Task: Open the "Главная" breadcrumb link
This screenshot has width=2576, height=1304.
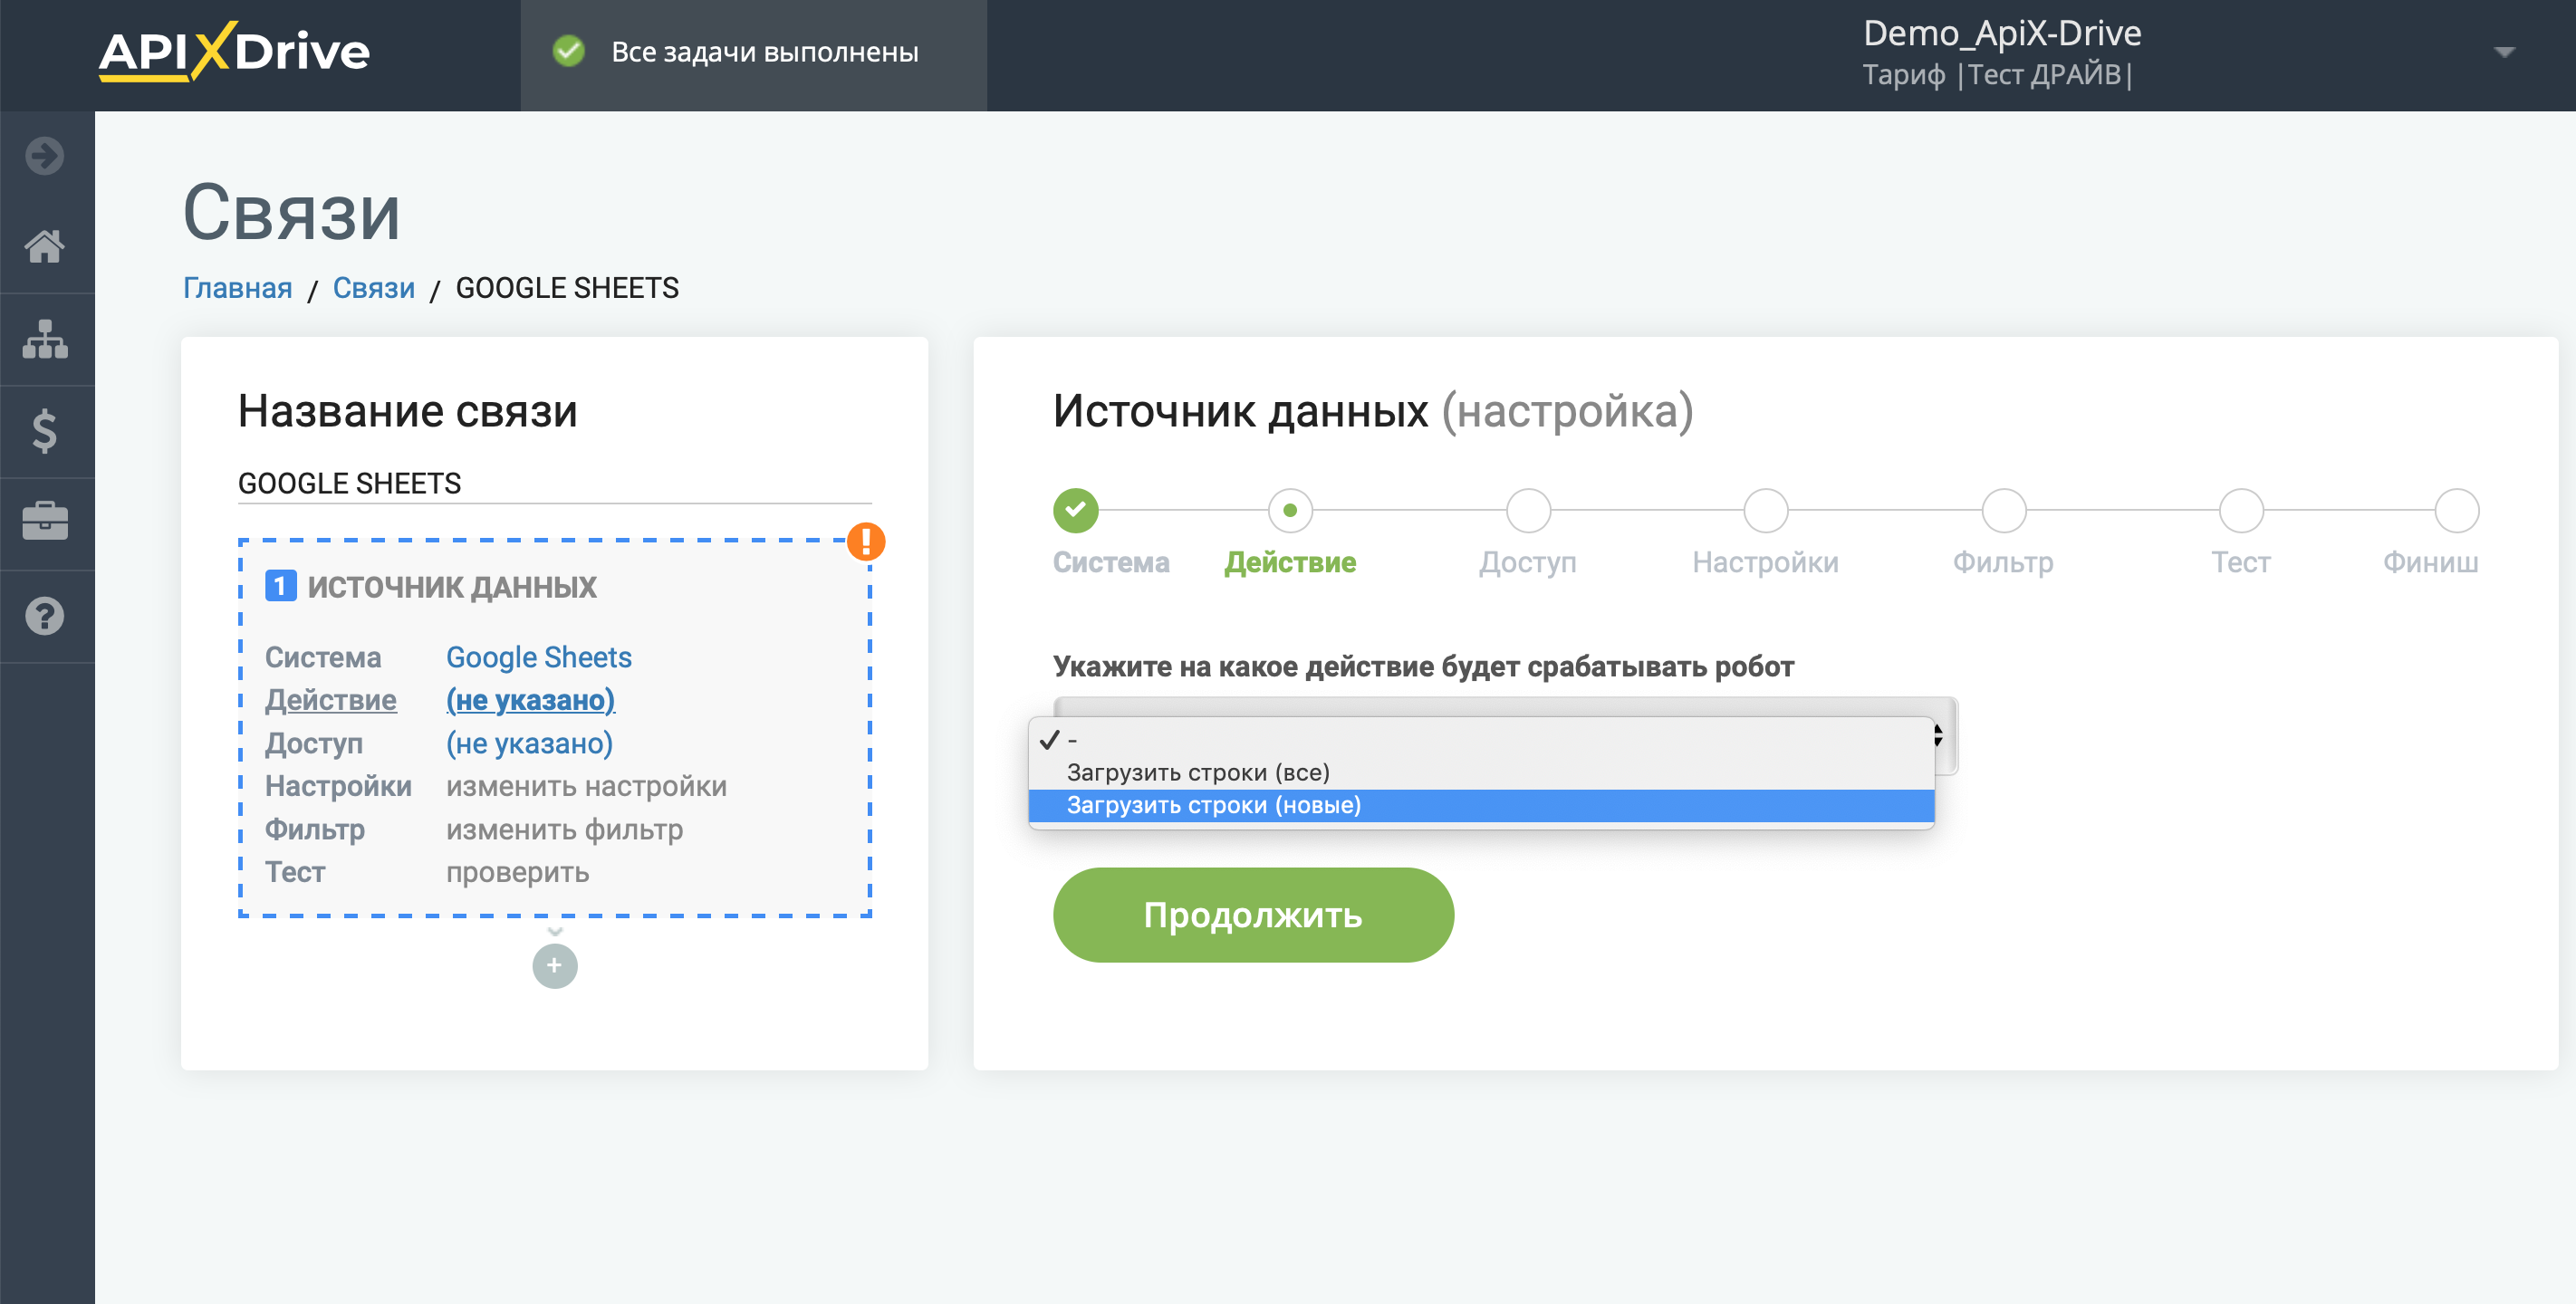Action: [x=237, y=288]
